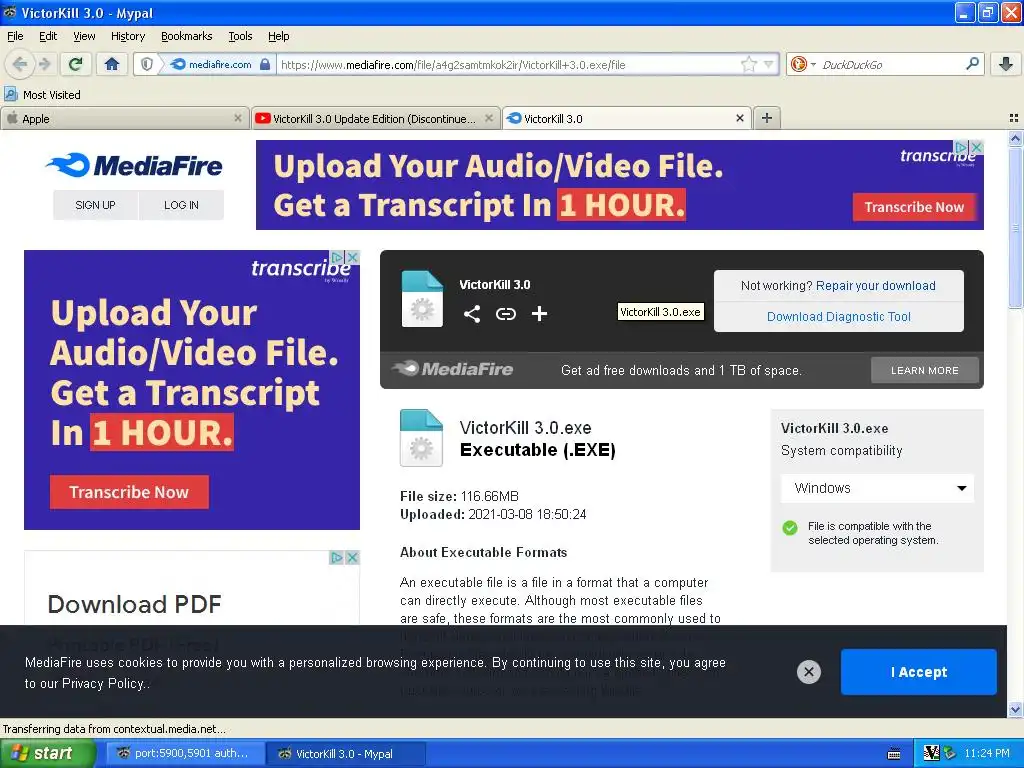The image size is (1024, 768).
Task: Close the Download PDF ad X
Action: [353, 558]
